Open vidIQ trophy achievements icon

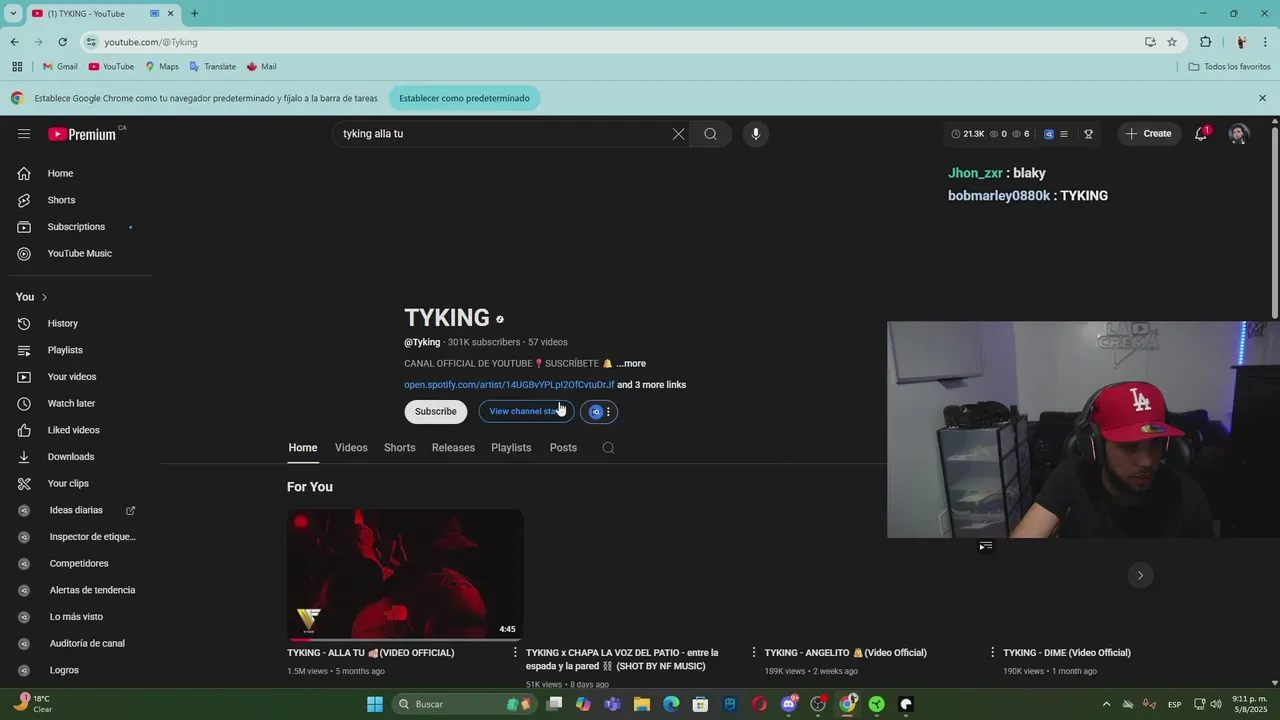point(1088,134)
